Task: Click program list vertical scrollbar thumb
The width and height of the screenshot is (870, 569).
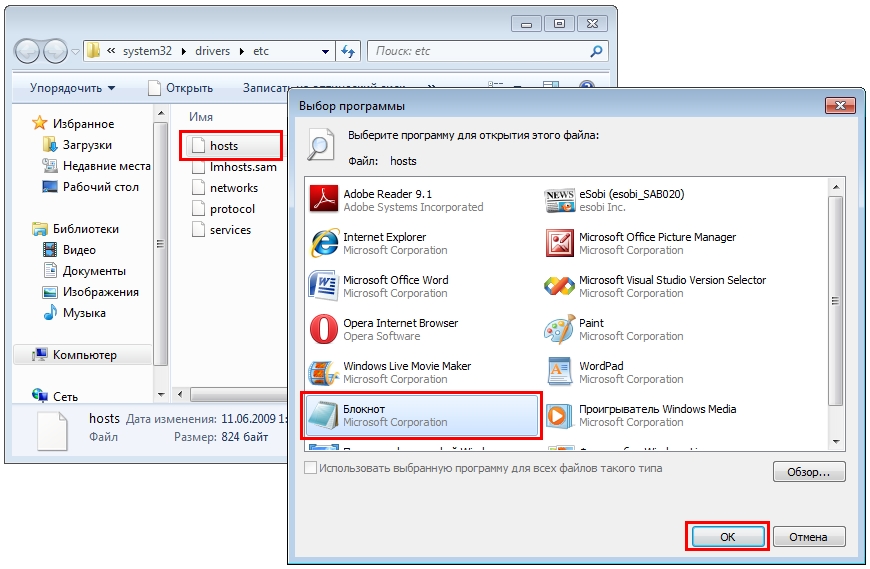Action: 836,301
